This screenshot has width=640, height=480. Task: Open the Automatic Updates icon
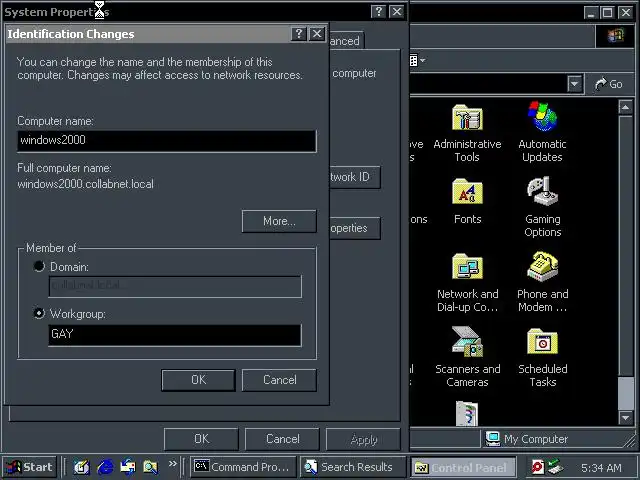tap(542, 133)
